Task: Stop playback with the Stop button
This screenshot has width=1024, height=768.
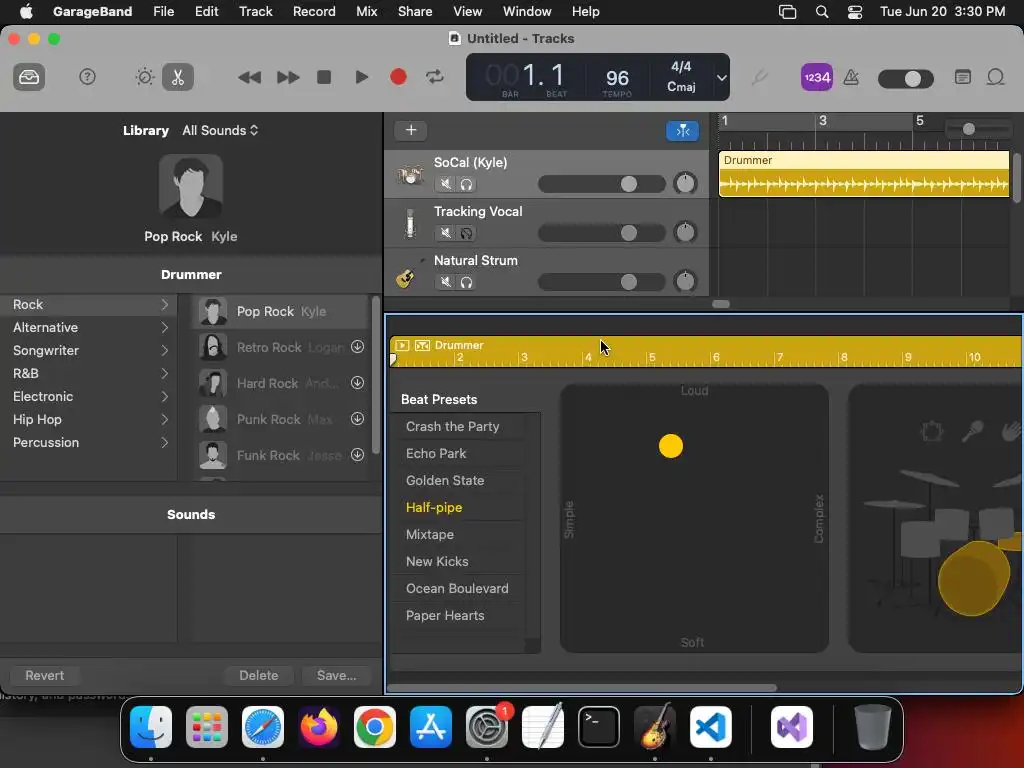Action: (324, 77)
